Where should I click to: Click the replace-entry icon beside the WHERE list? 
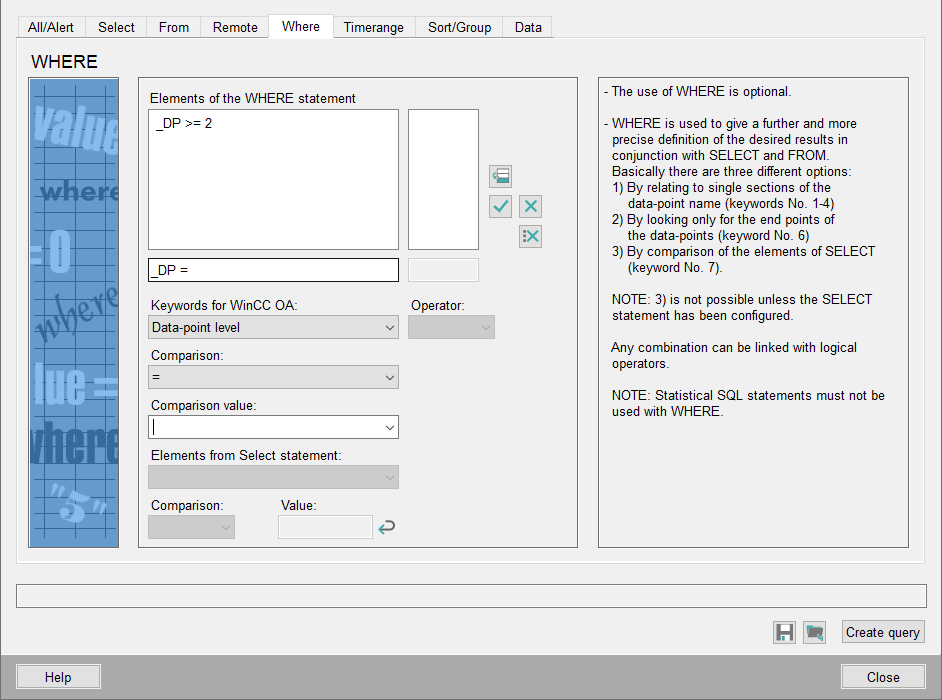click(x=500, y=177)
